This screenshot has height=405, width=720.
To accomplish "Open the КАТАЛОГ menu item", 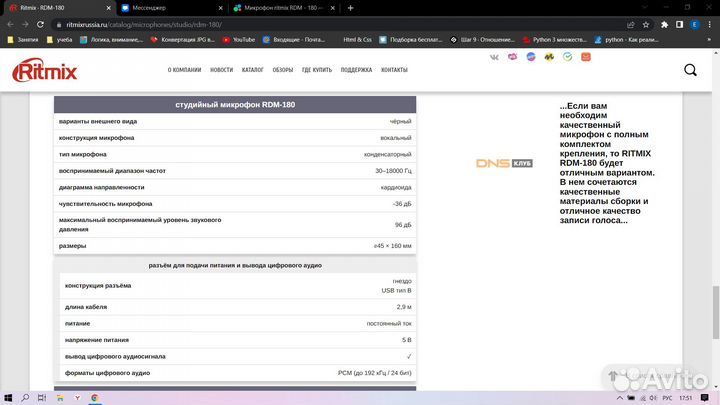I will [253, 70].
